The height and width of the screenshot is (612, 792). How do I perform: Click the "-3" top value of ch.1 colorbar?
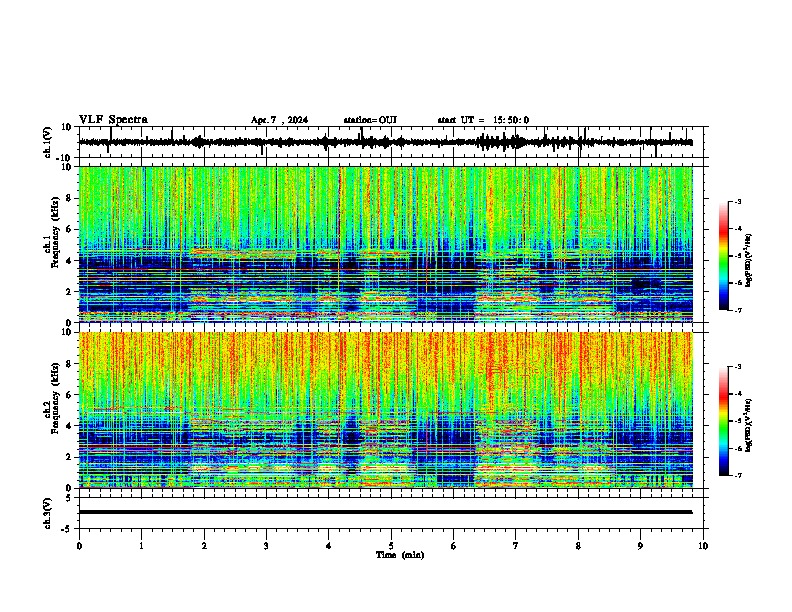coord(737,201)
